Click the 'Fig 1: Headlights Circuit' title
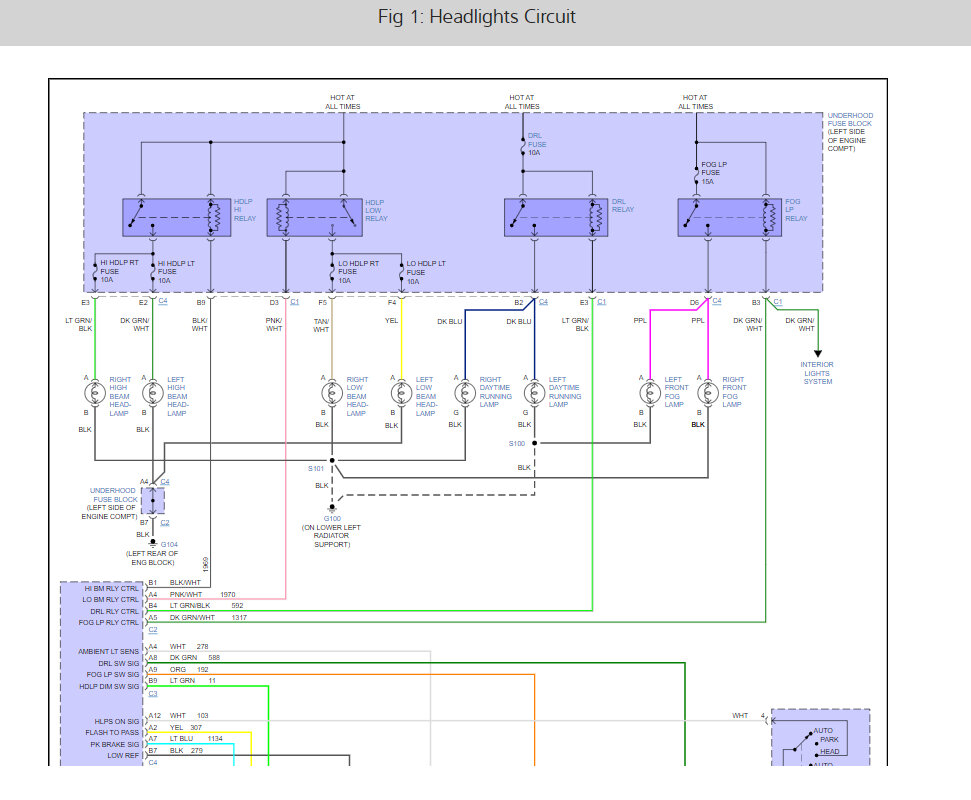This screenshot has width=971, height=800. 477,17
